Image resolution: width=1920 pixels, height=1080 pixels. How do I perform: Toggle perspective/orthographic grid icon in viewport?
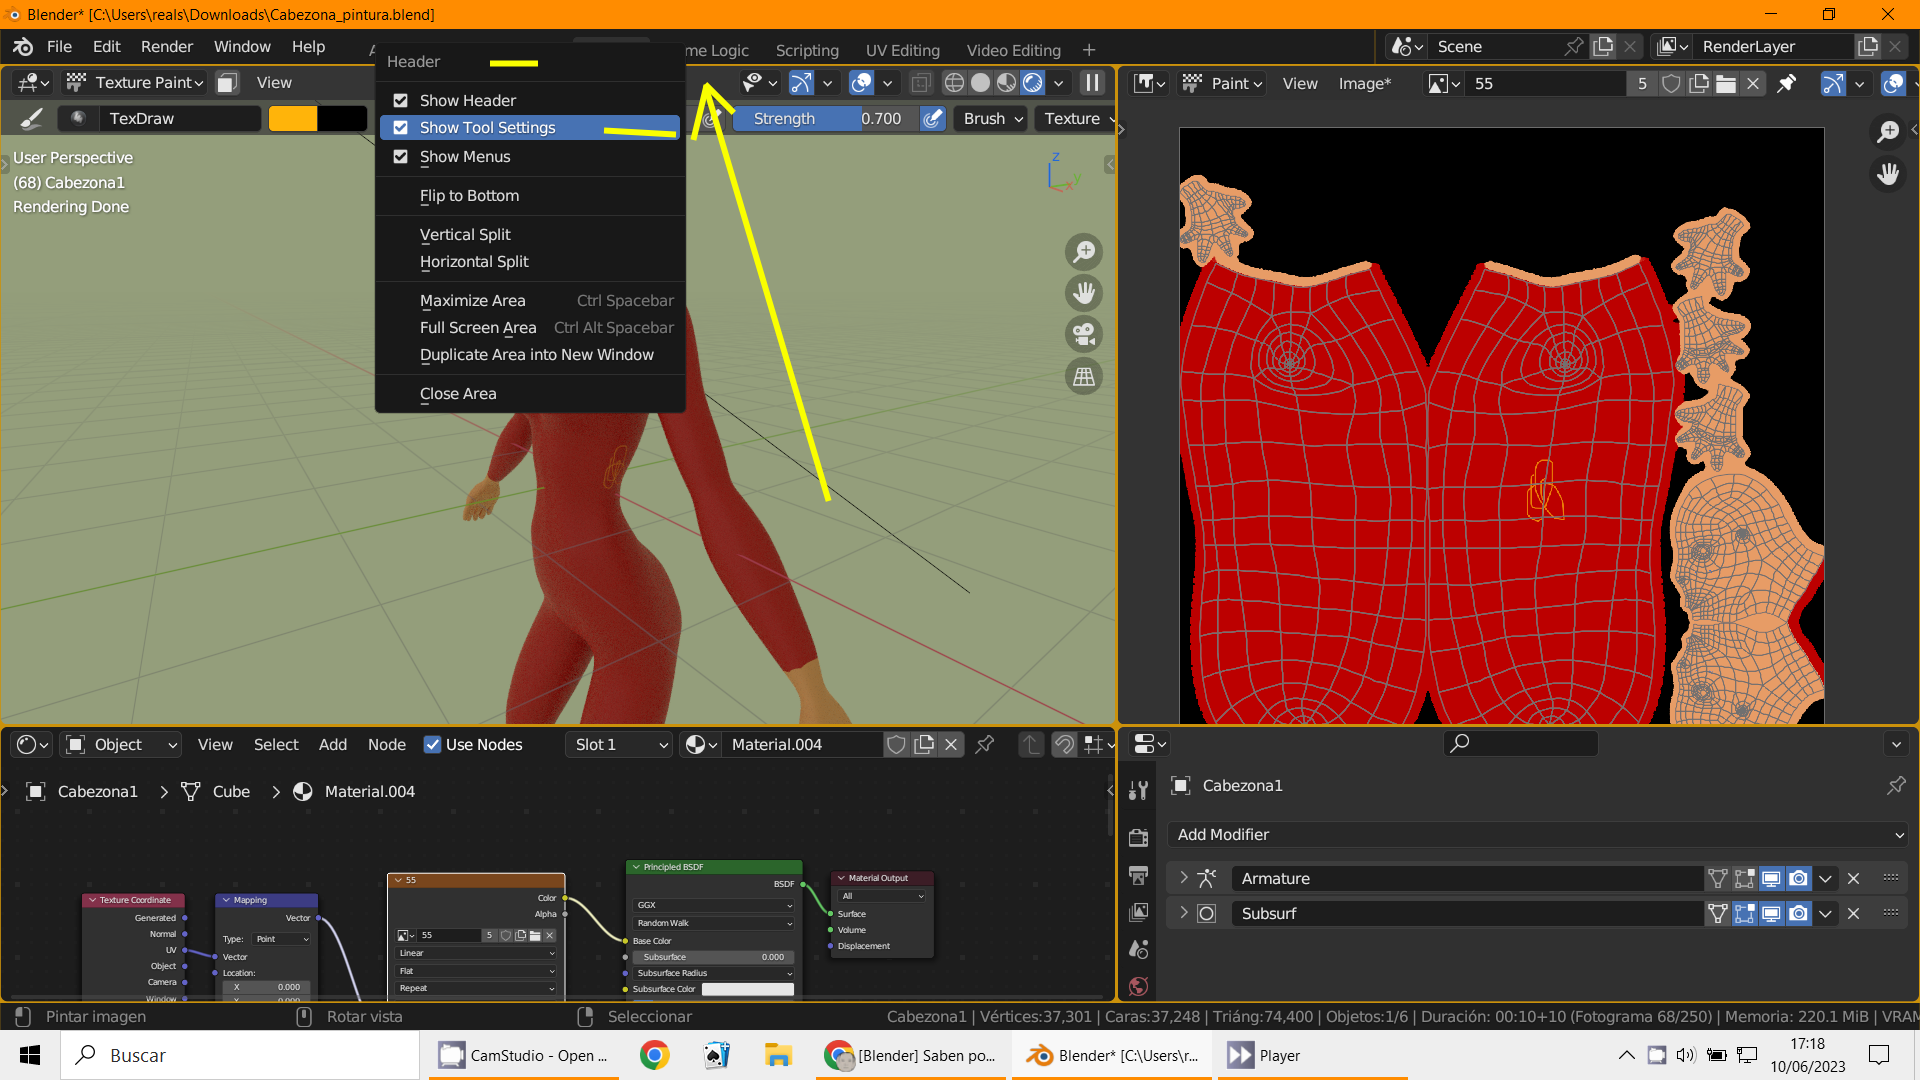(x=1083, y=376)
